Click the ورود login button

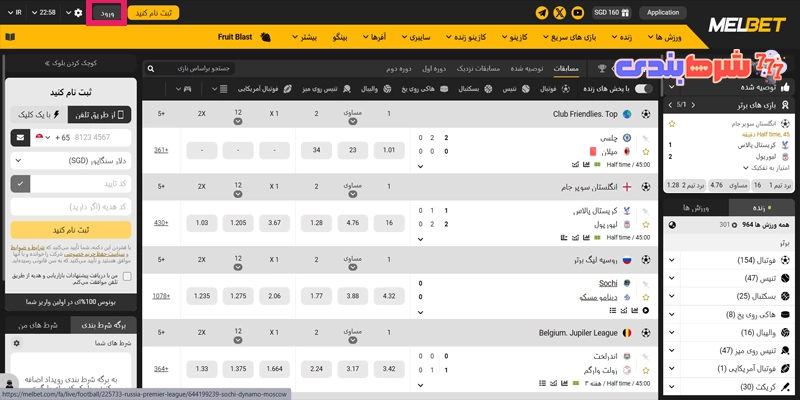[x=107, y=13]
